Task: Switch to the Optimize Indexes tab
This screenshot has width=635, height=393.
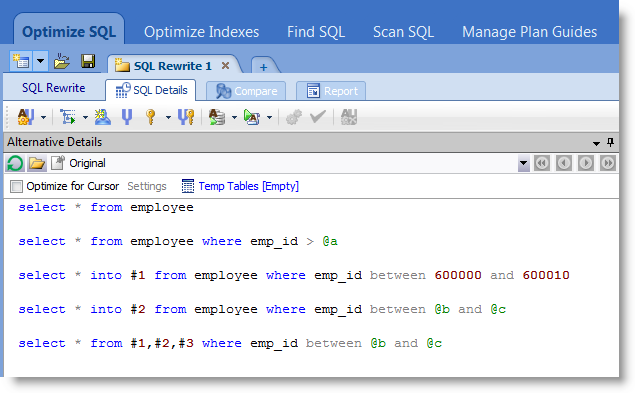Action: (x=201, y=32)
